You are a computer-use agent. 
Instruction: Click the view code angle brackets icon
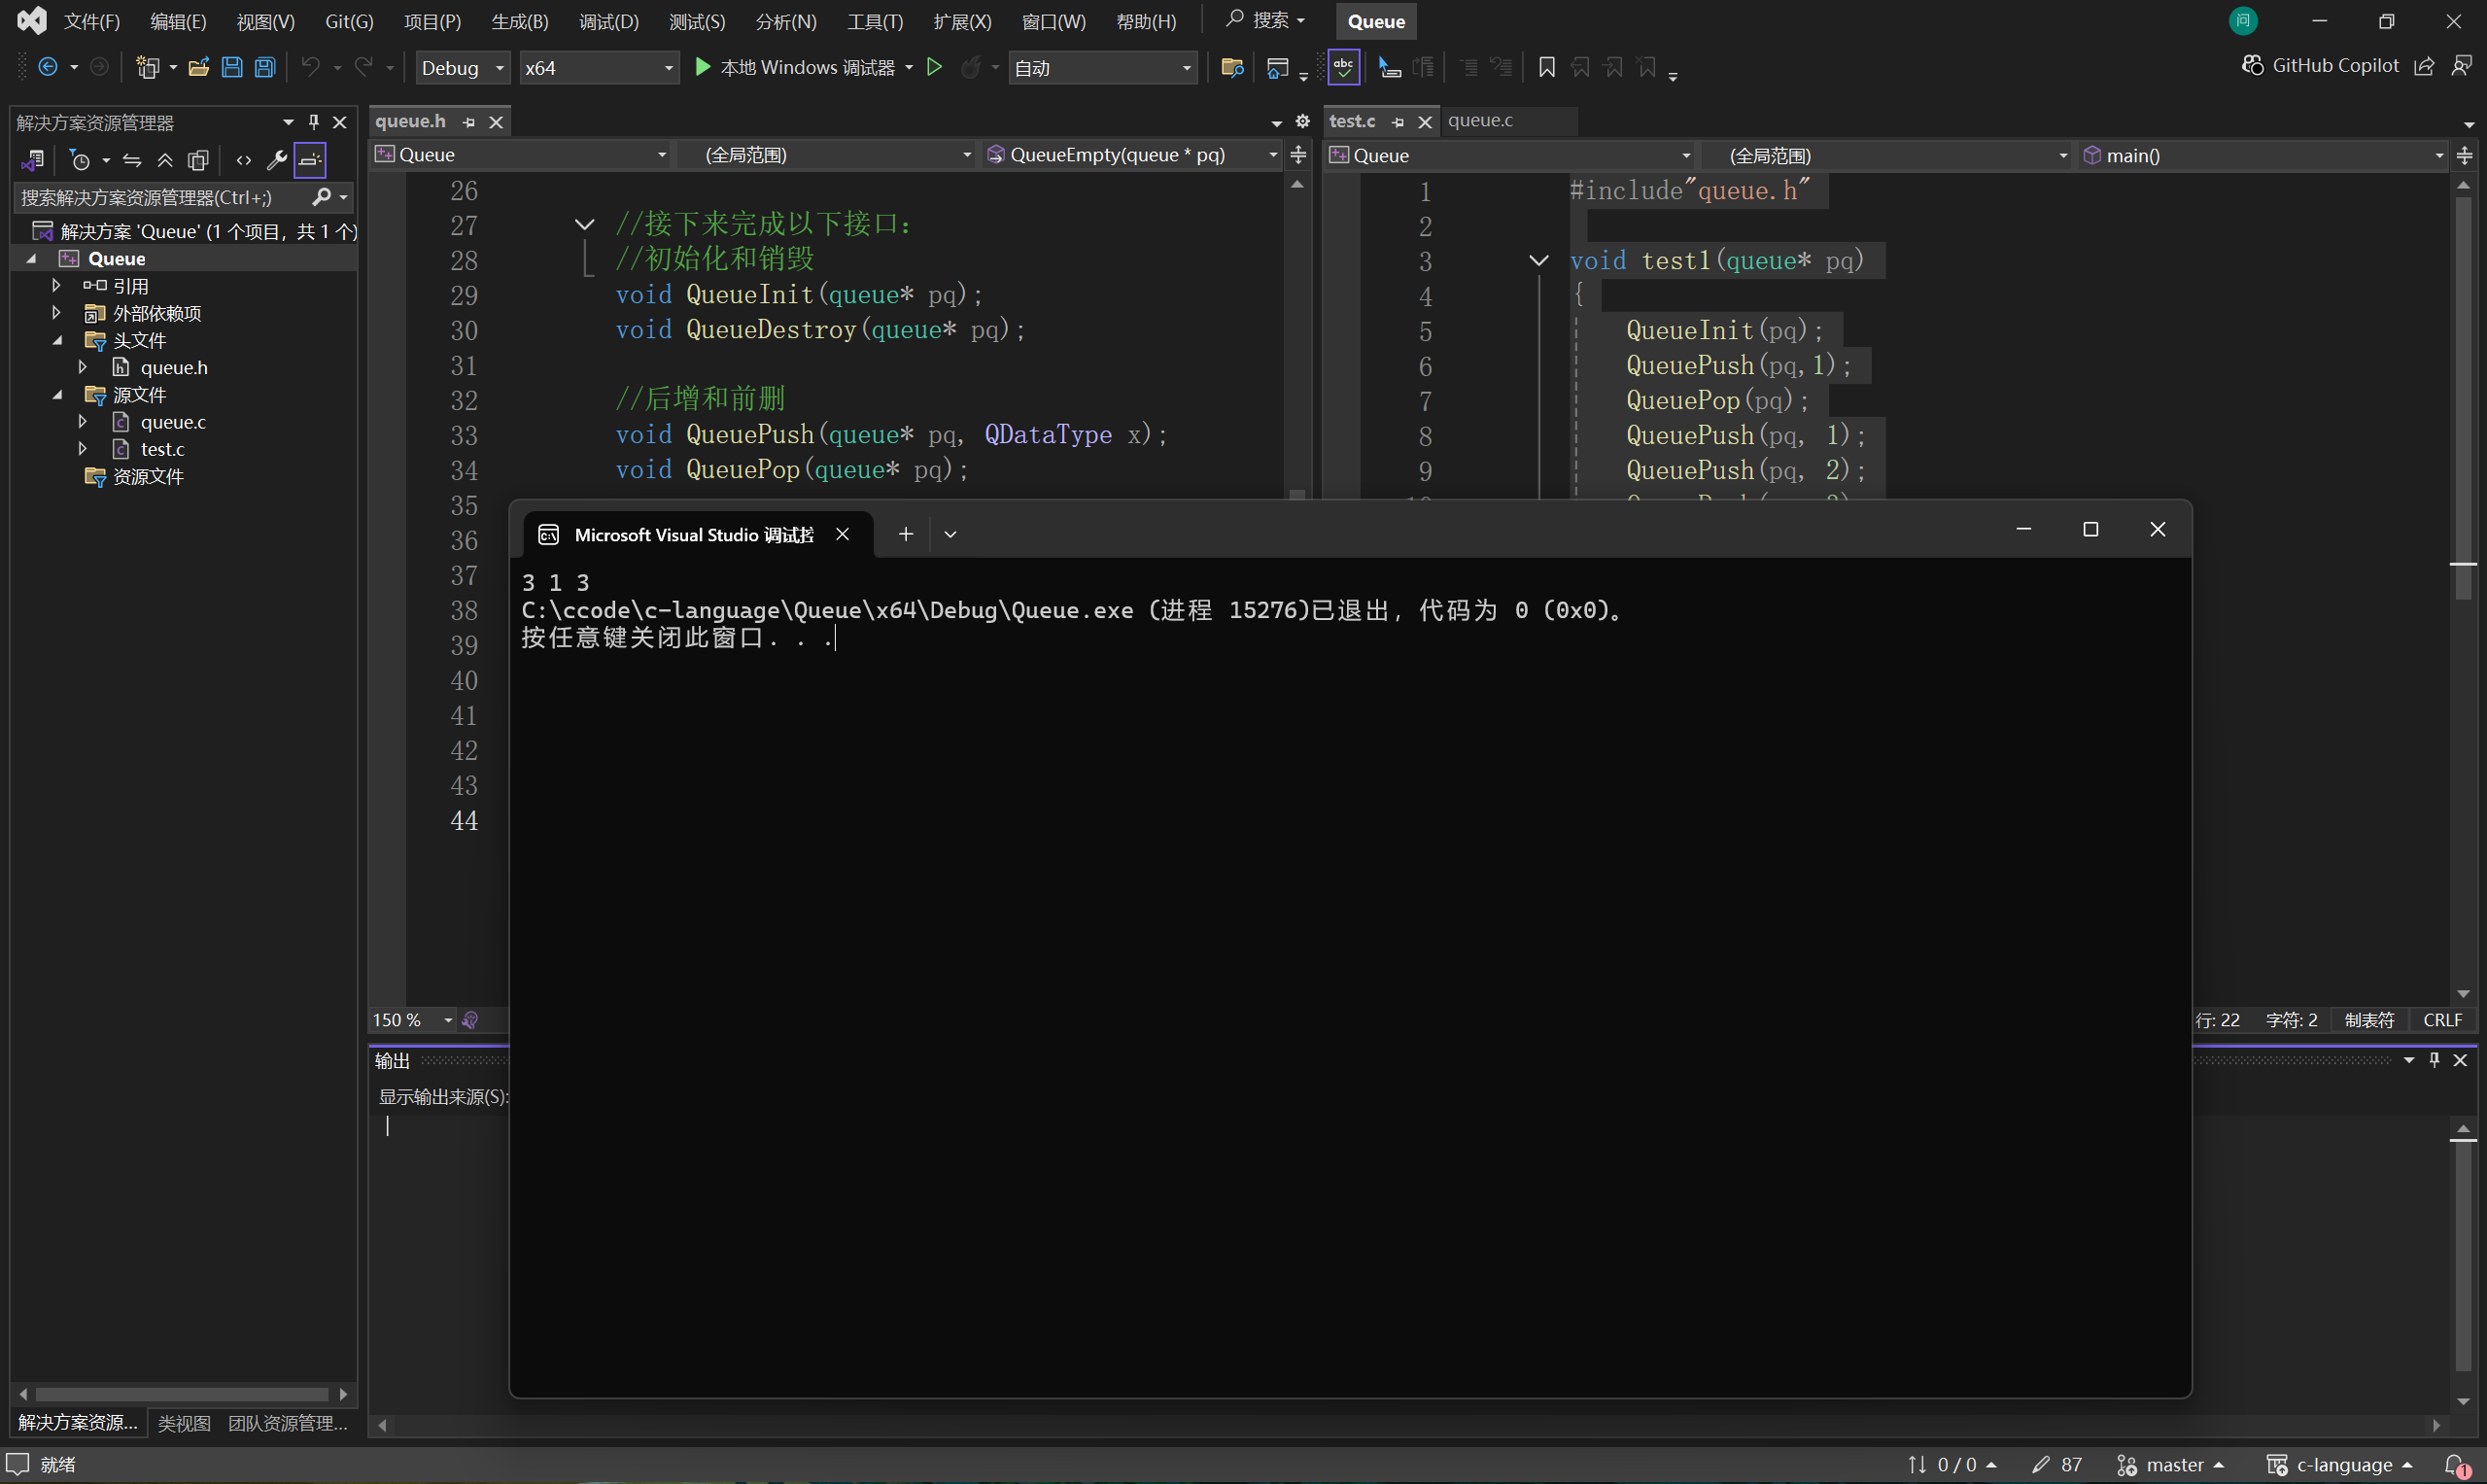click(243, 160)
